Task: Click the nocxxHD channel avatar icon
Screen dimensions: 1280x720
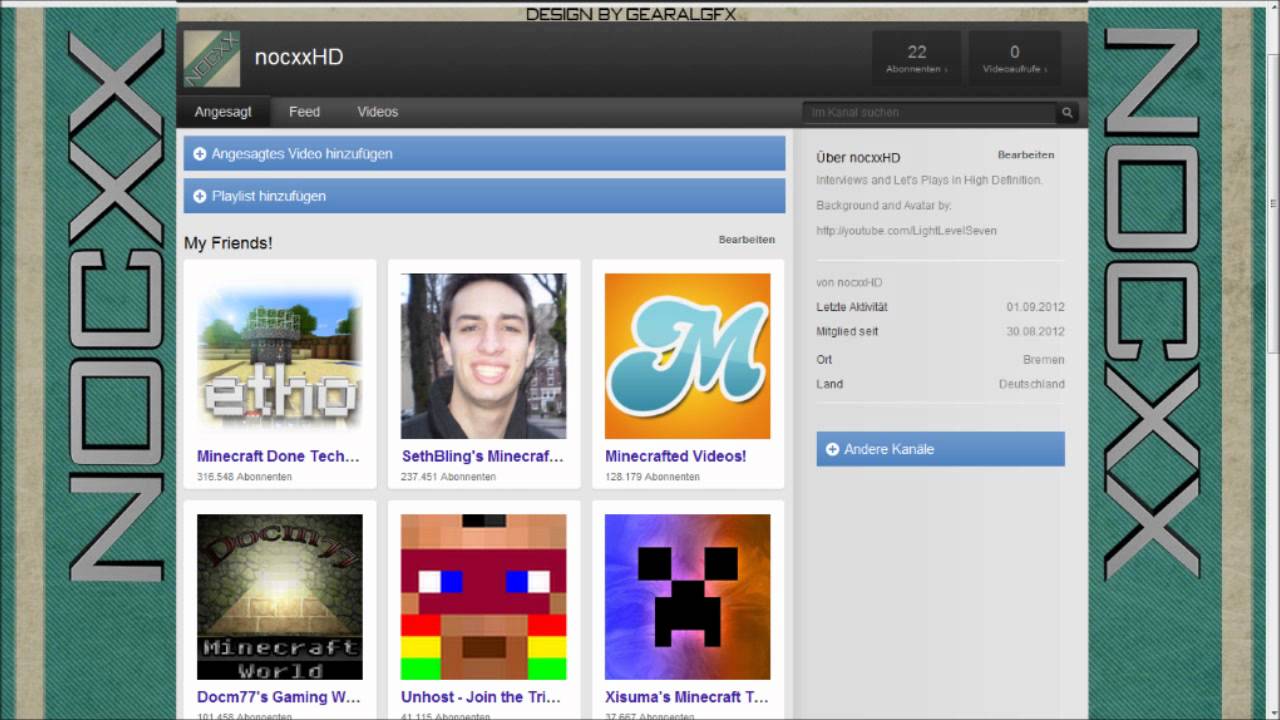Action: pyautogui.click(x=212, y=58)
